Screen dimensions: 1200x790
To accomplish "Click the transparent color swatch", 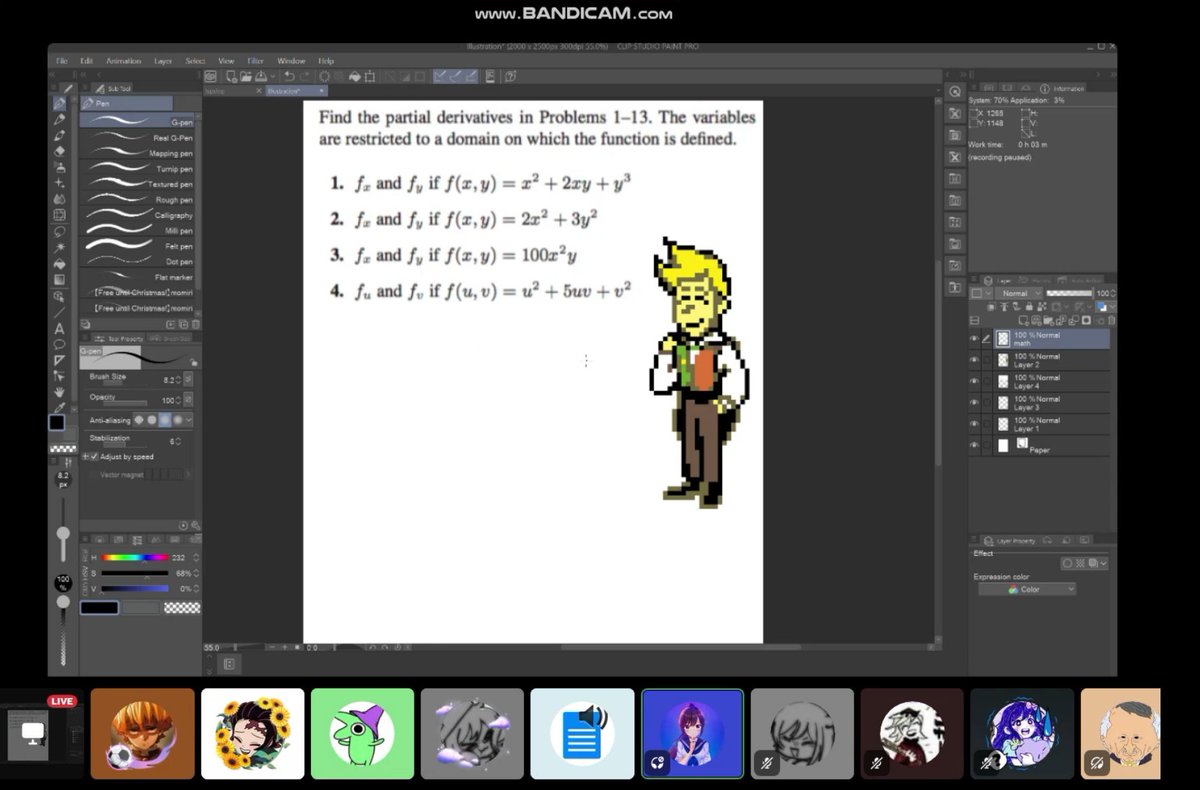I will (x=182, y=607).
